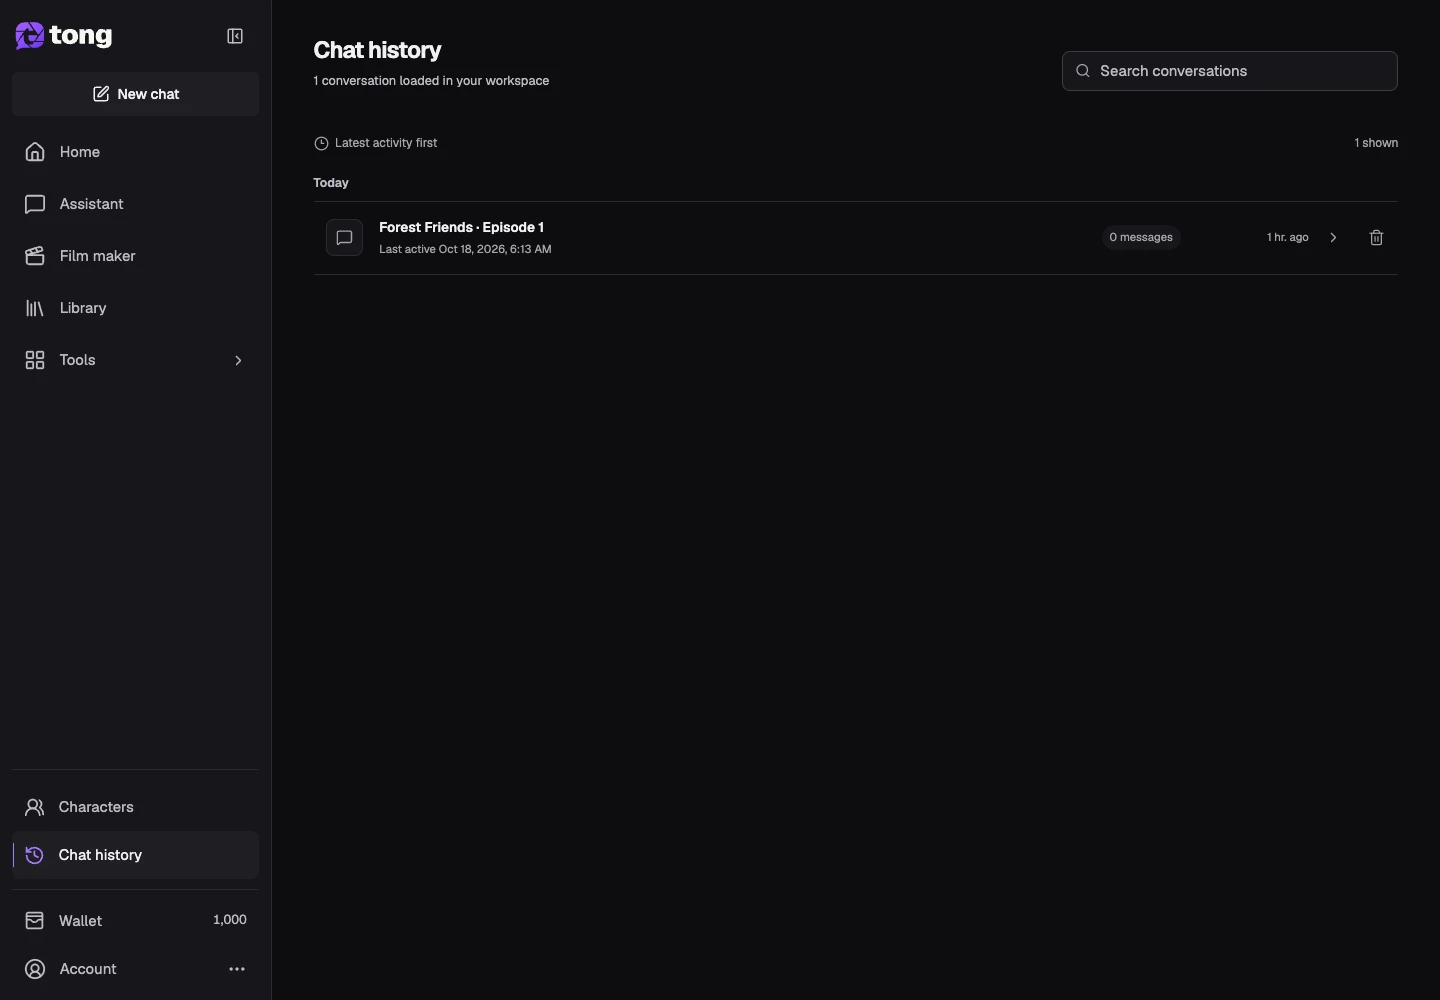
Task: Click the Latest activity first sort label
Action: (386, 143)
